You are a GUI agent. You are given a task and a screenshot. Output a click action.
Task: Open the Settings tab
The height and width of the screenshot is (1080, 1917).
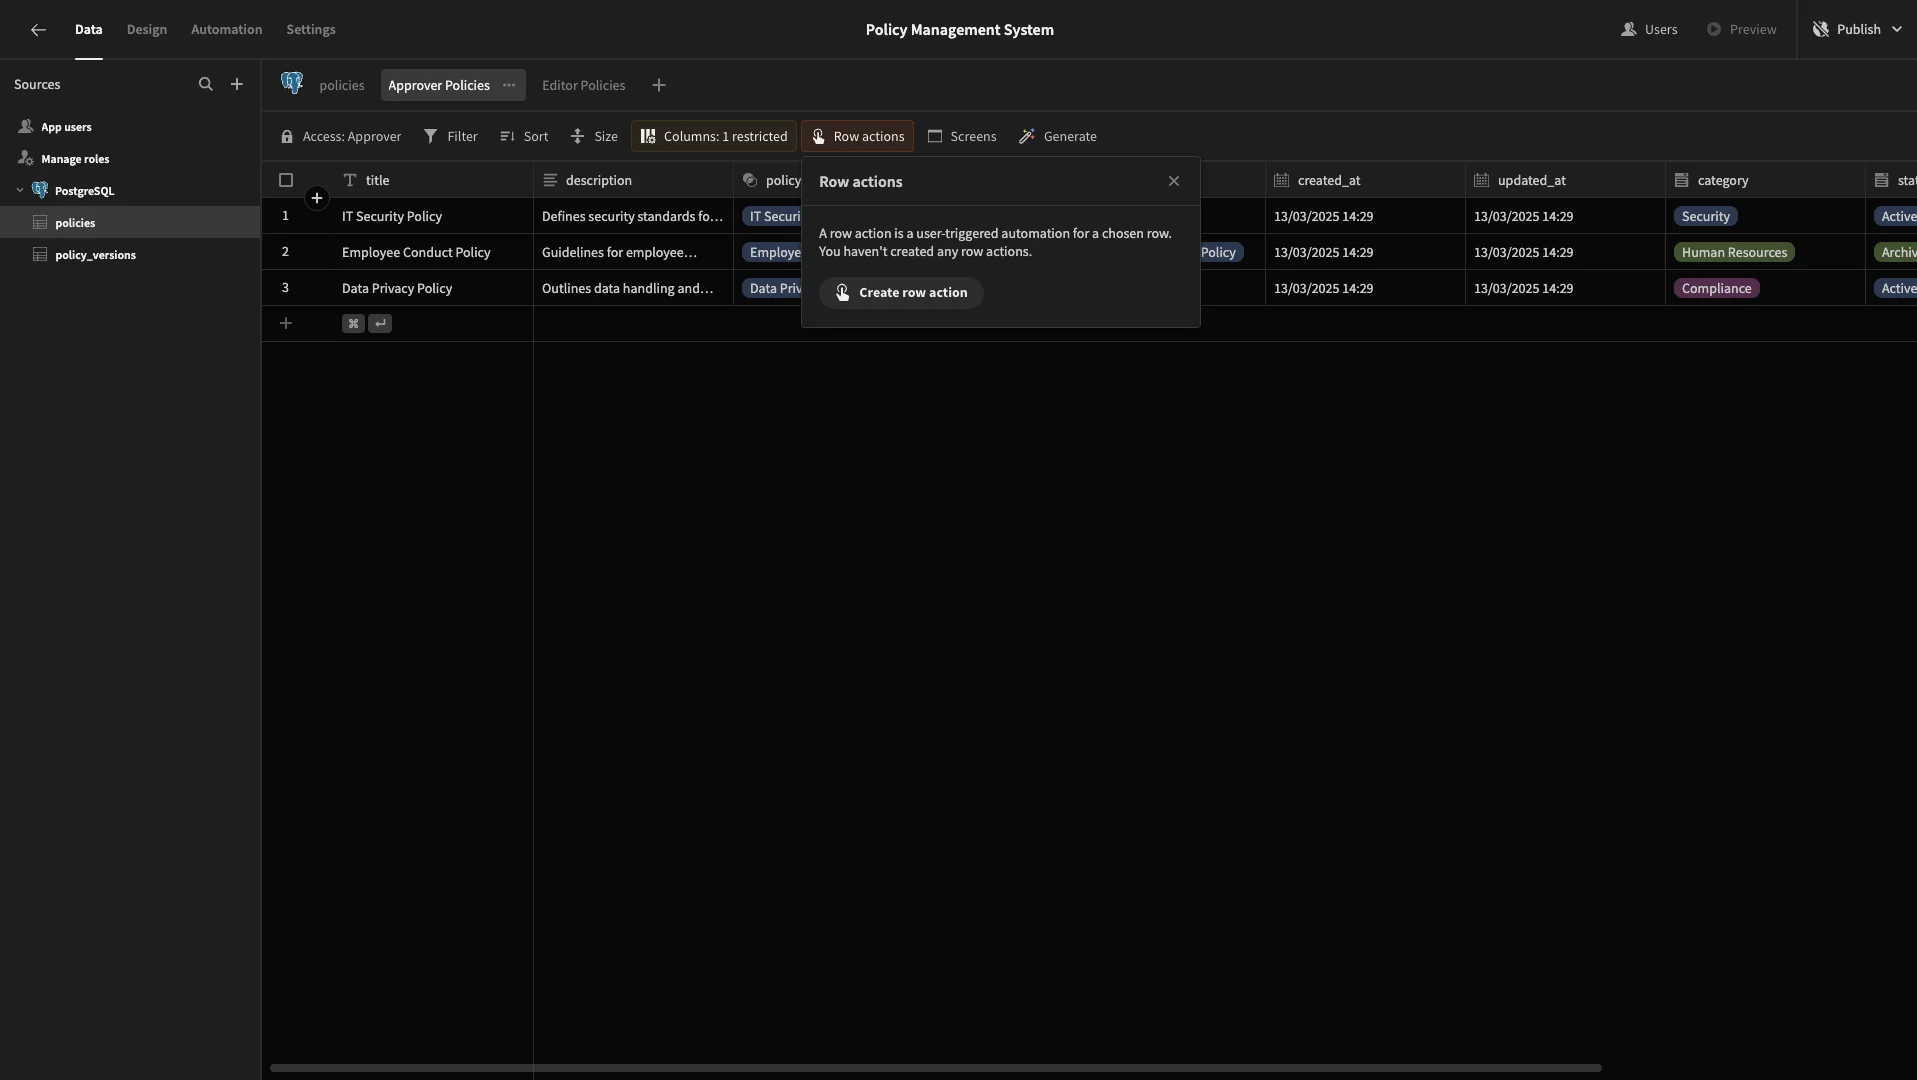(311, 30)
